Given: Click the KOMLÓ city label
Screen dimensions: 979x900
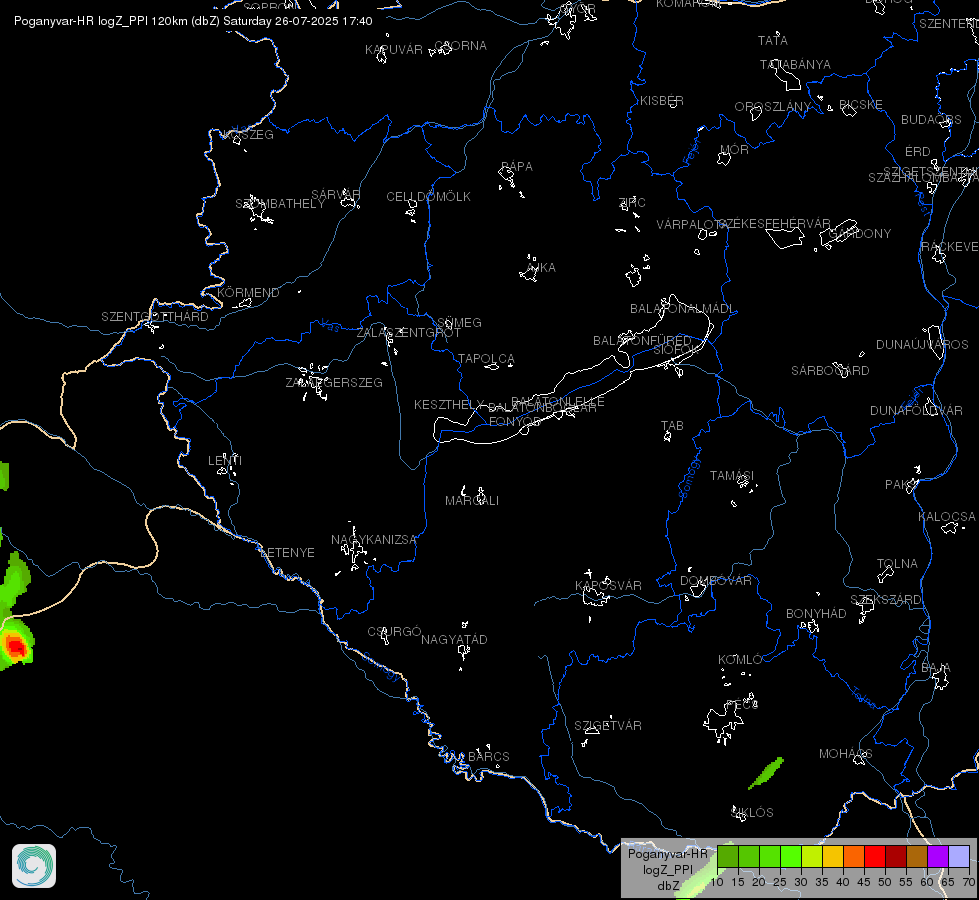Looking at the screenshot, I should tap(740, 660).
